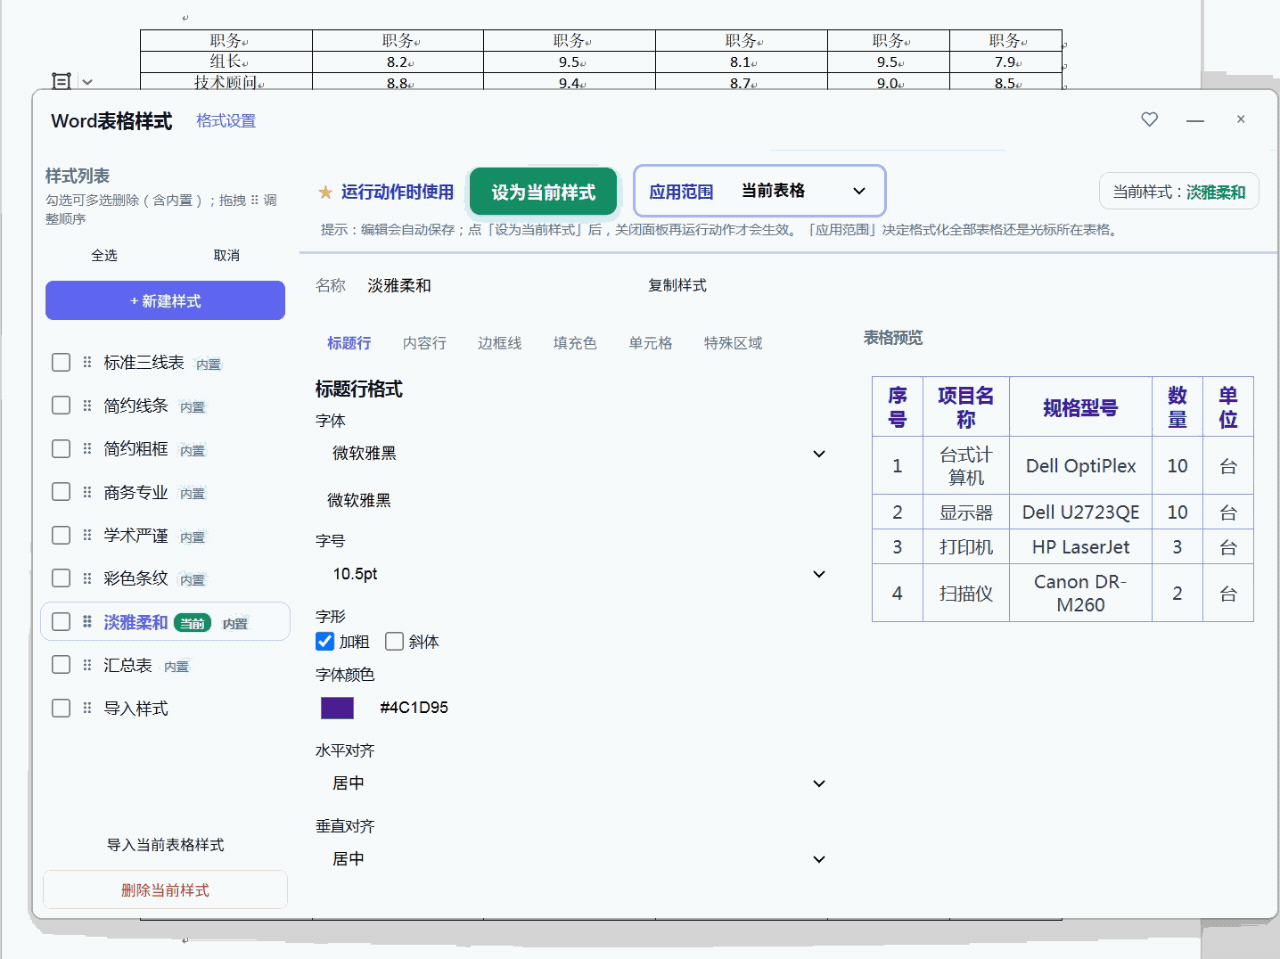The image size is (1280, 959).
Task: Click the 当前样式:淡雅柔和 indicator
Action: (x=1179, y=192)
